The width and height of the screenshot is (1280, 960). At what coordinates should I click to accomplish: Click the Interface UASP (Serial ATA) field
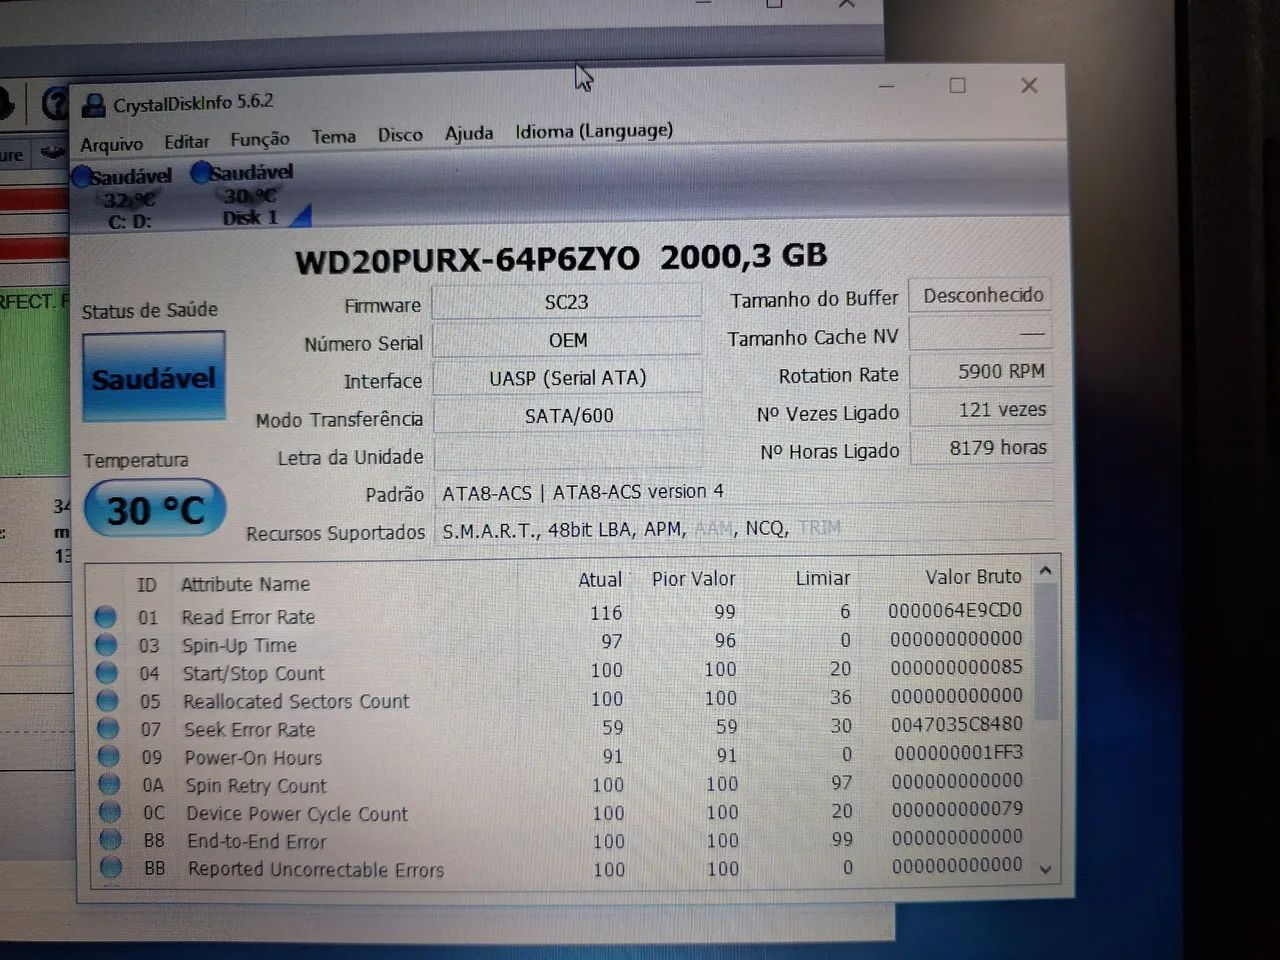coord(568,377)
